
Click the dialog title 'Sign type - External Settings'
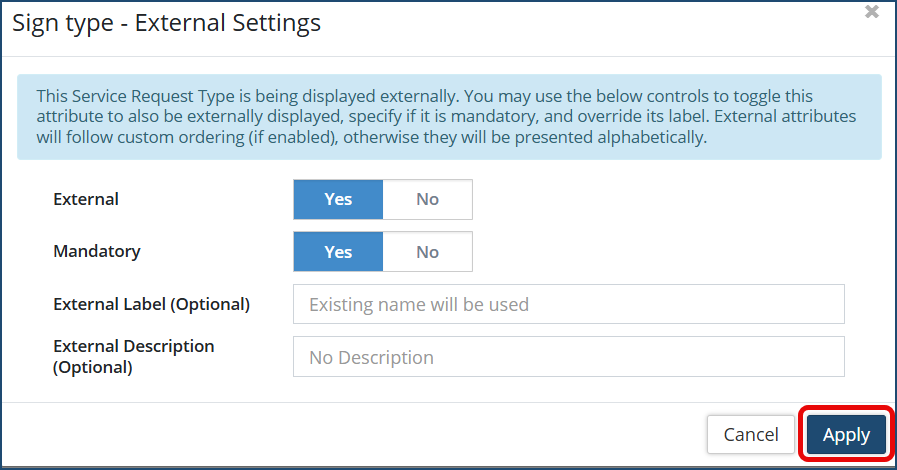(x=166, y=23)
